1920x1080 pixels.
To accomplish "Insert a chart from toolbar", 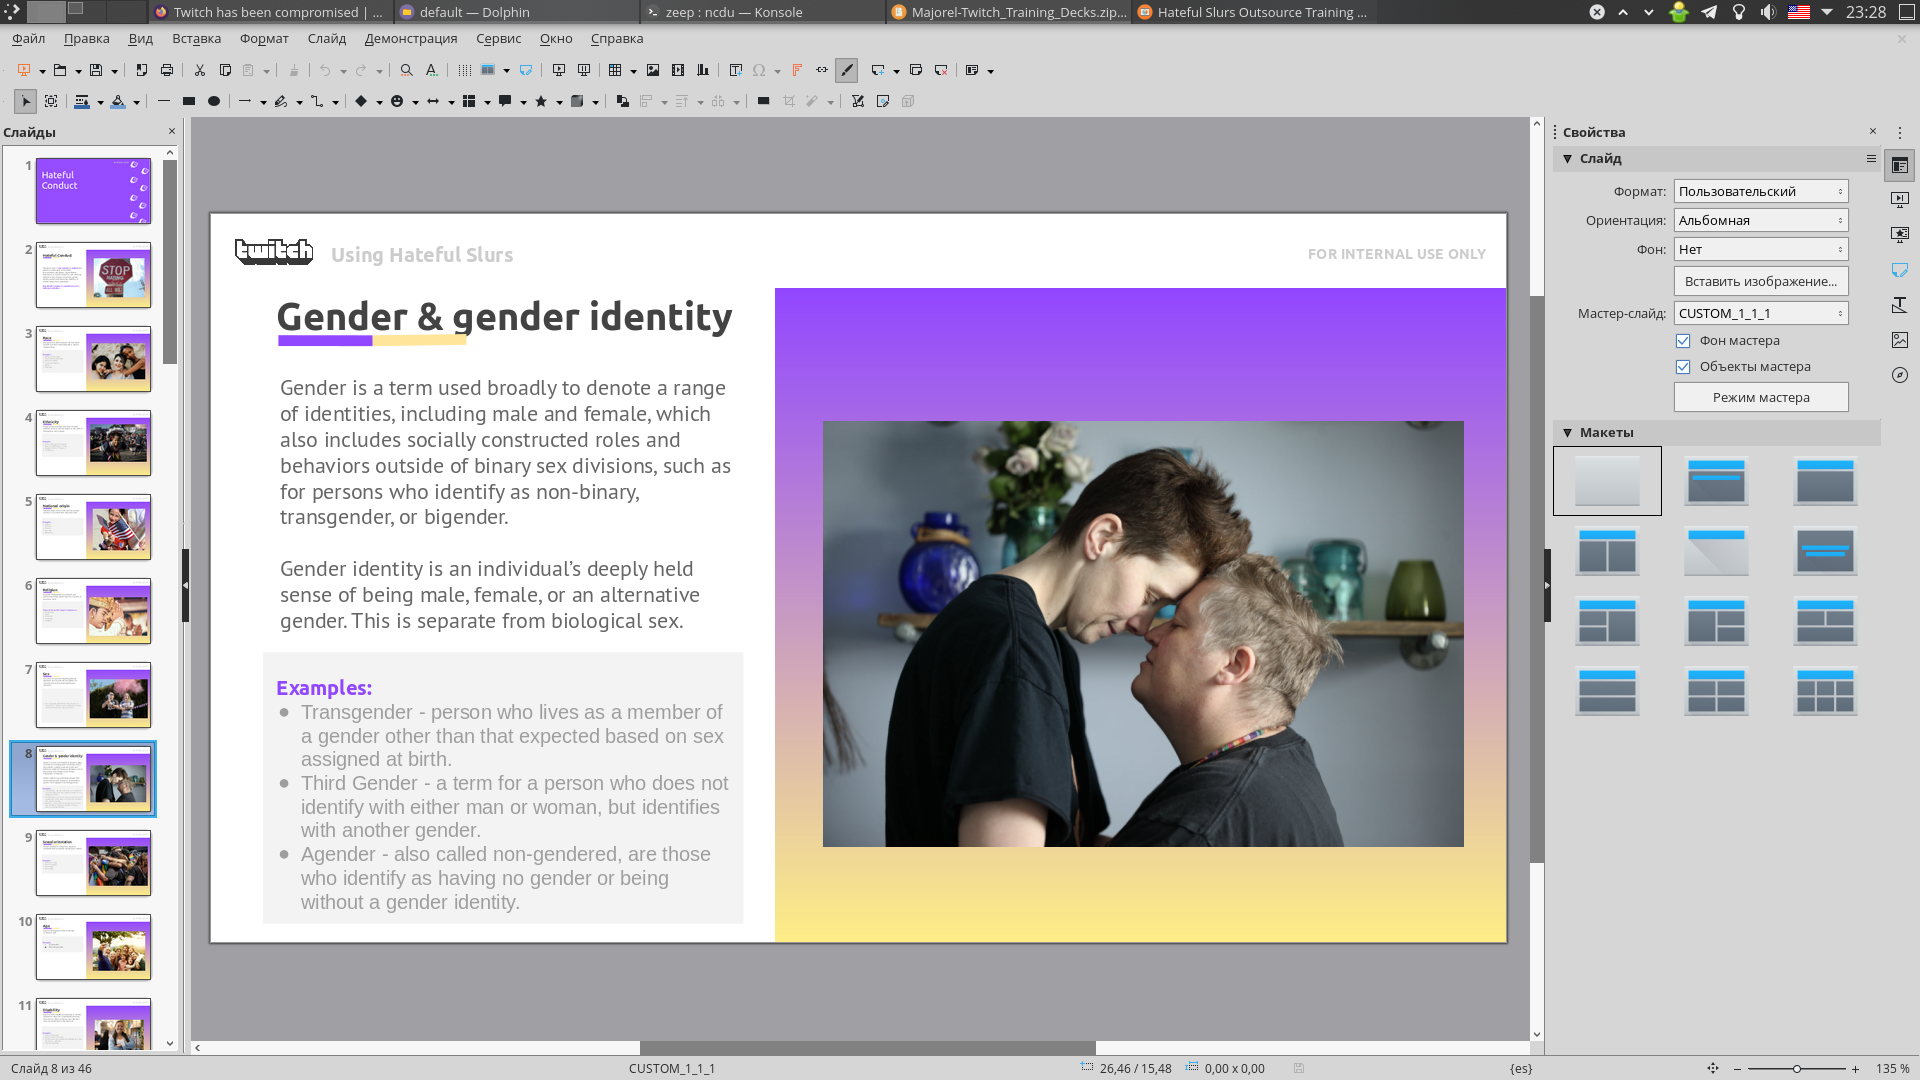I will (703, 71).
